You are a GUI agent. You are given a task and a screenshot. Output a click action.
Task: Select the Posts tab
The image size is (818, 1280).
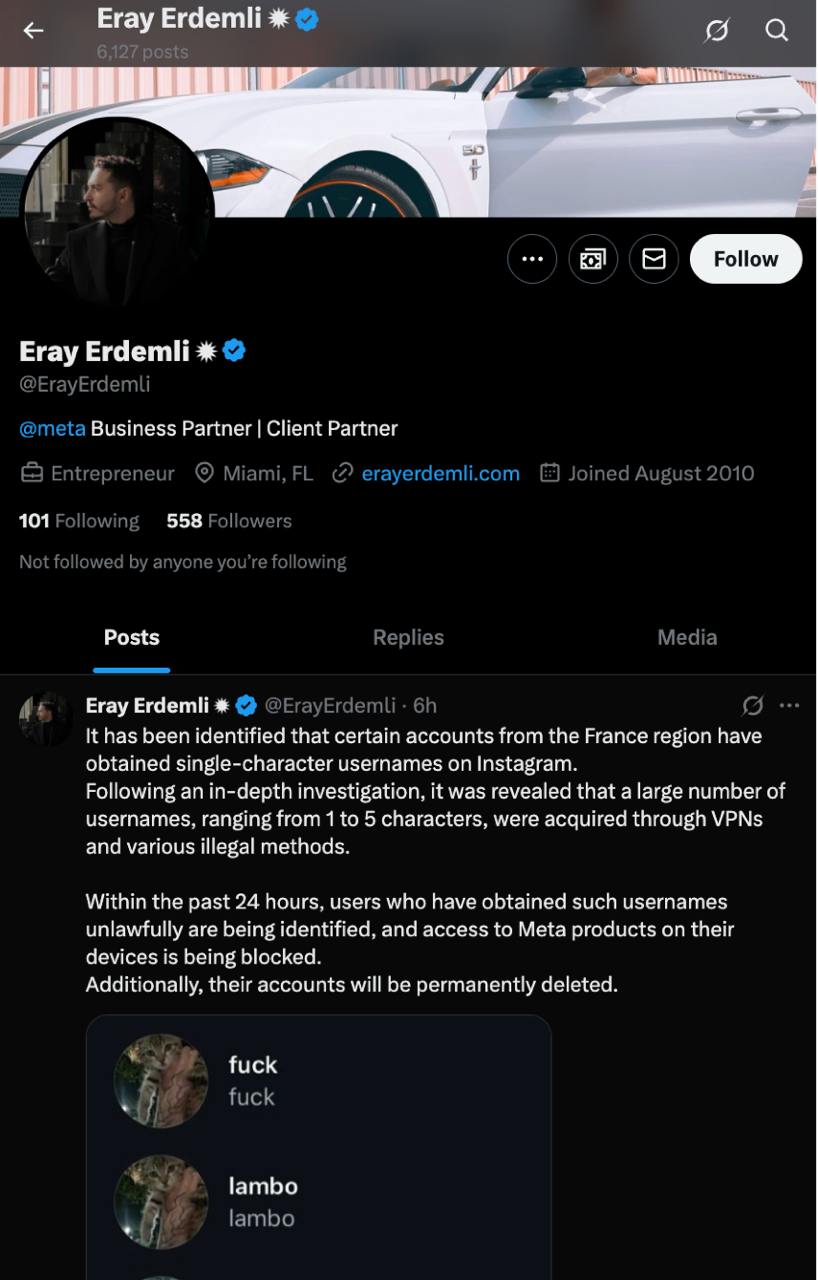131,638
